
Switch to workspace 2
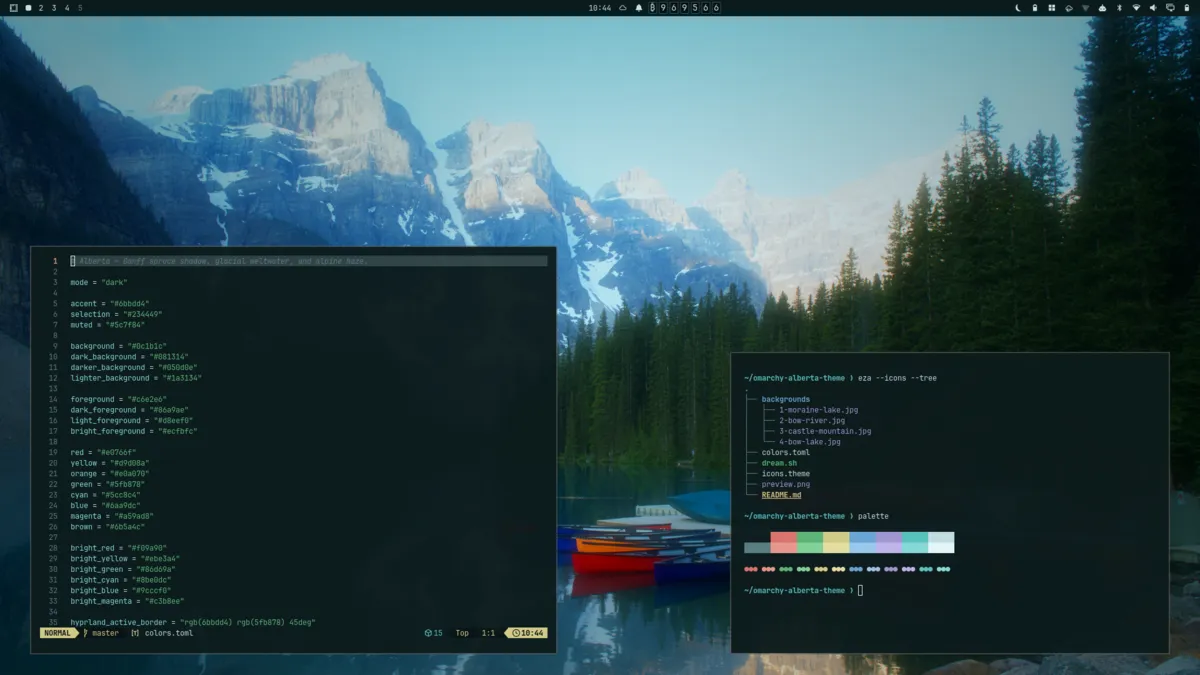(41, 8)
